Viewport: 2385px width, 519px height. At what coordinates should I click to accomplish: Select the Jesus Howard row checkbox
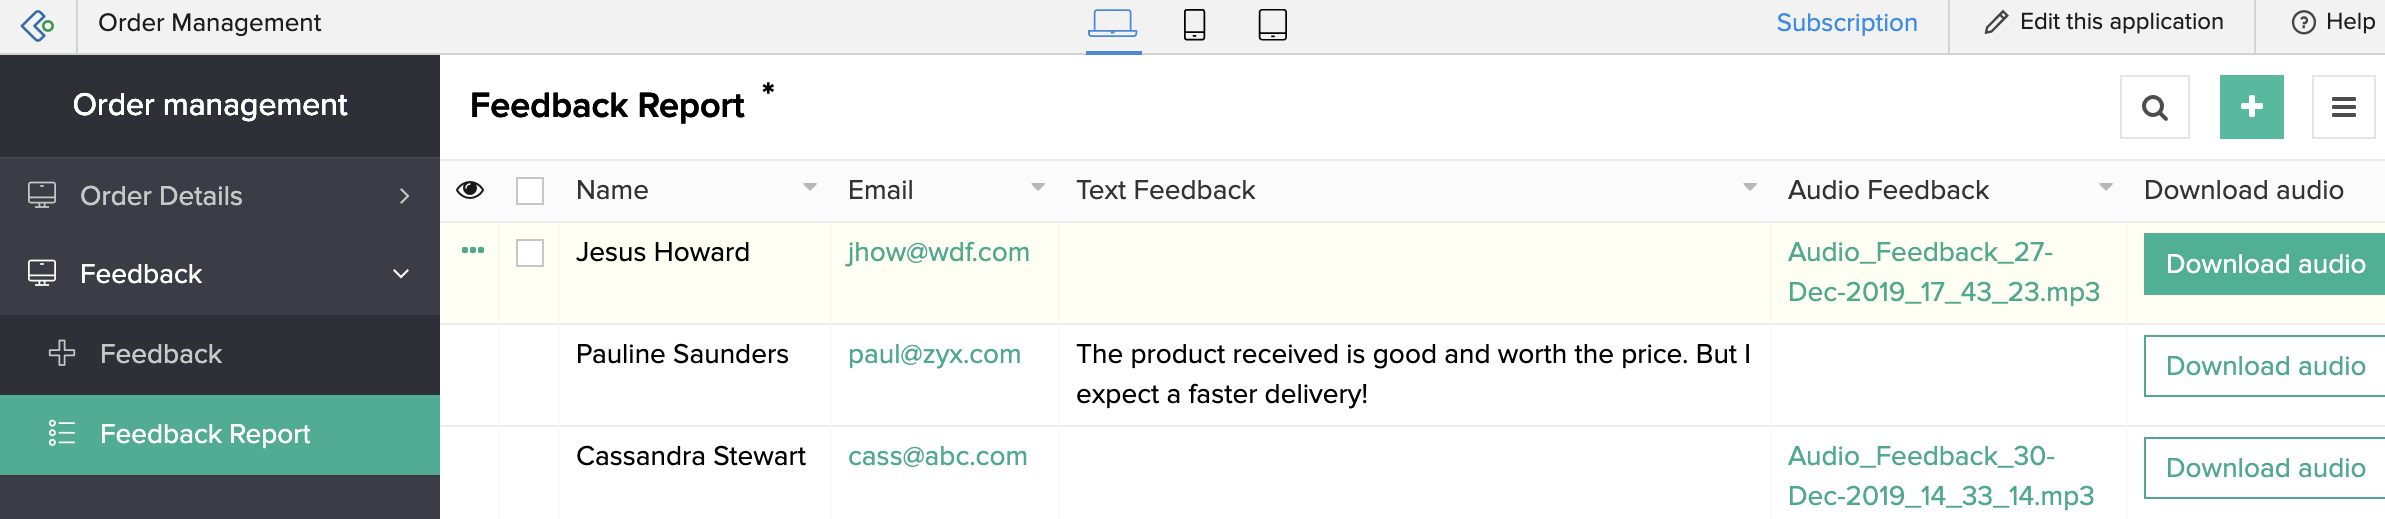pos(530,253)
